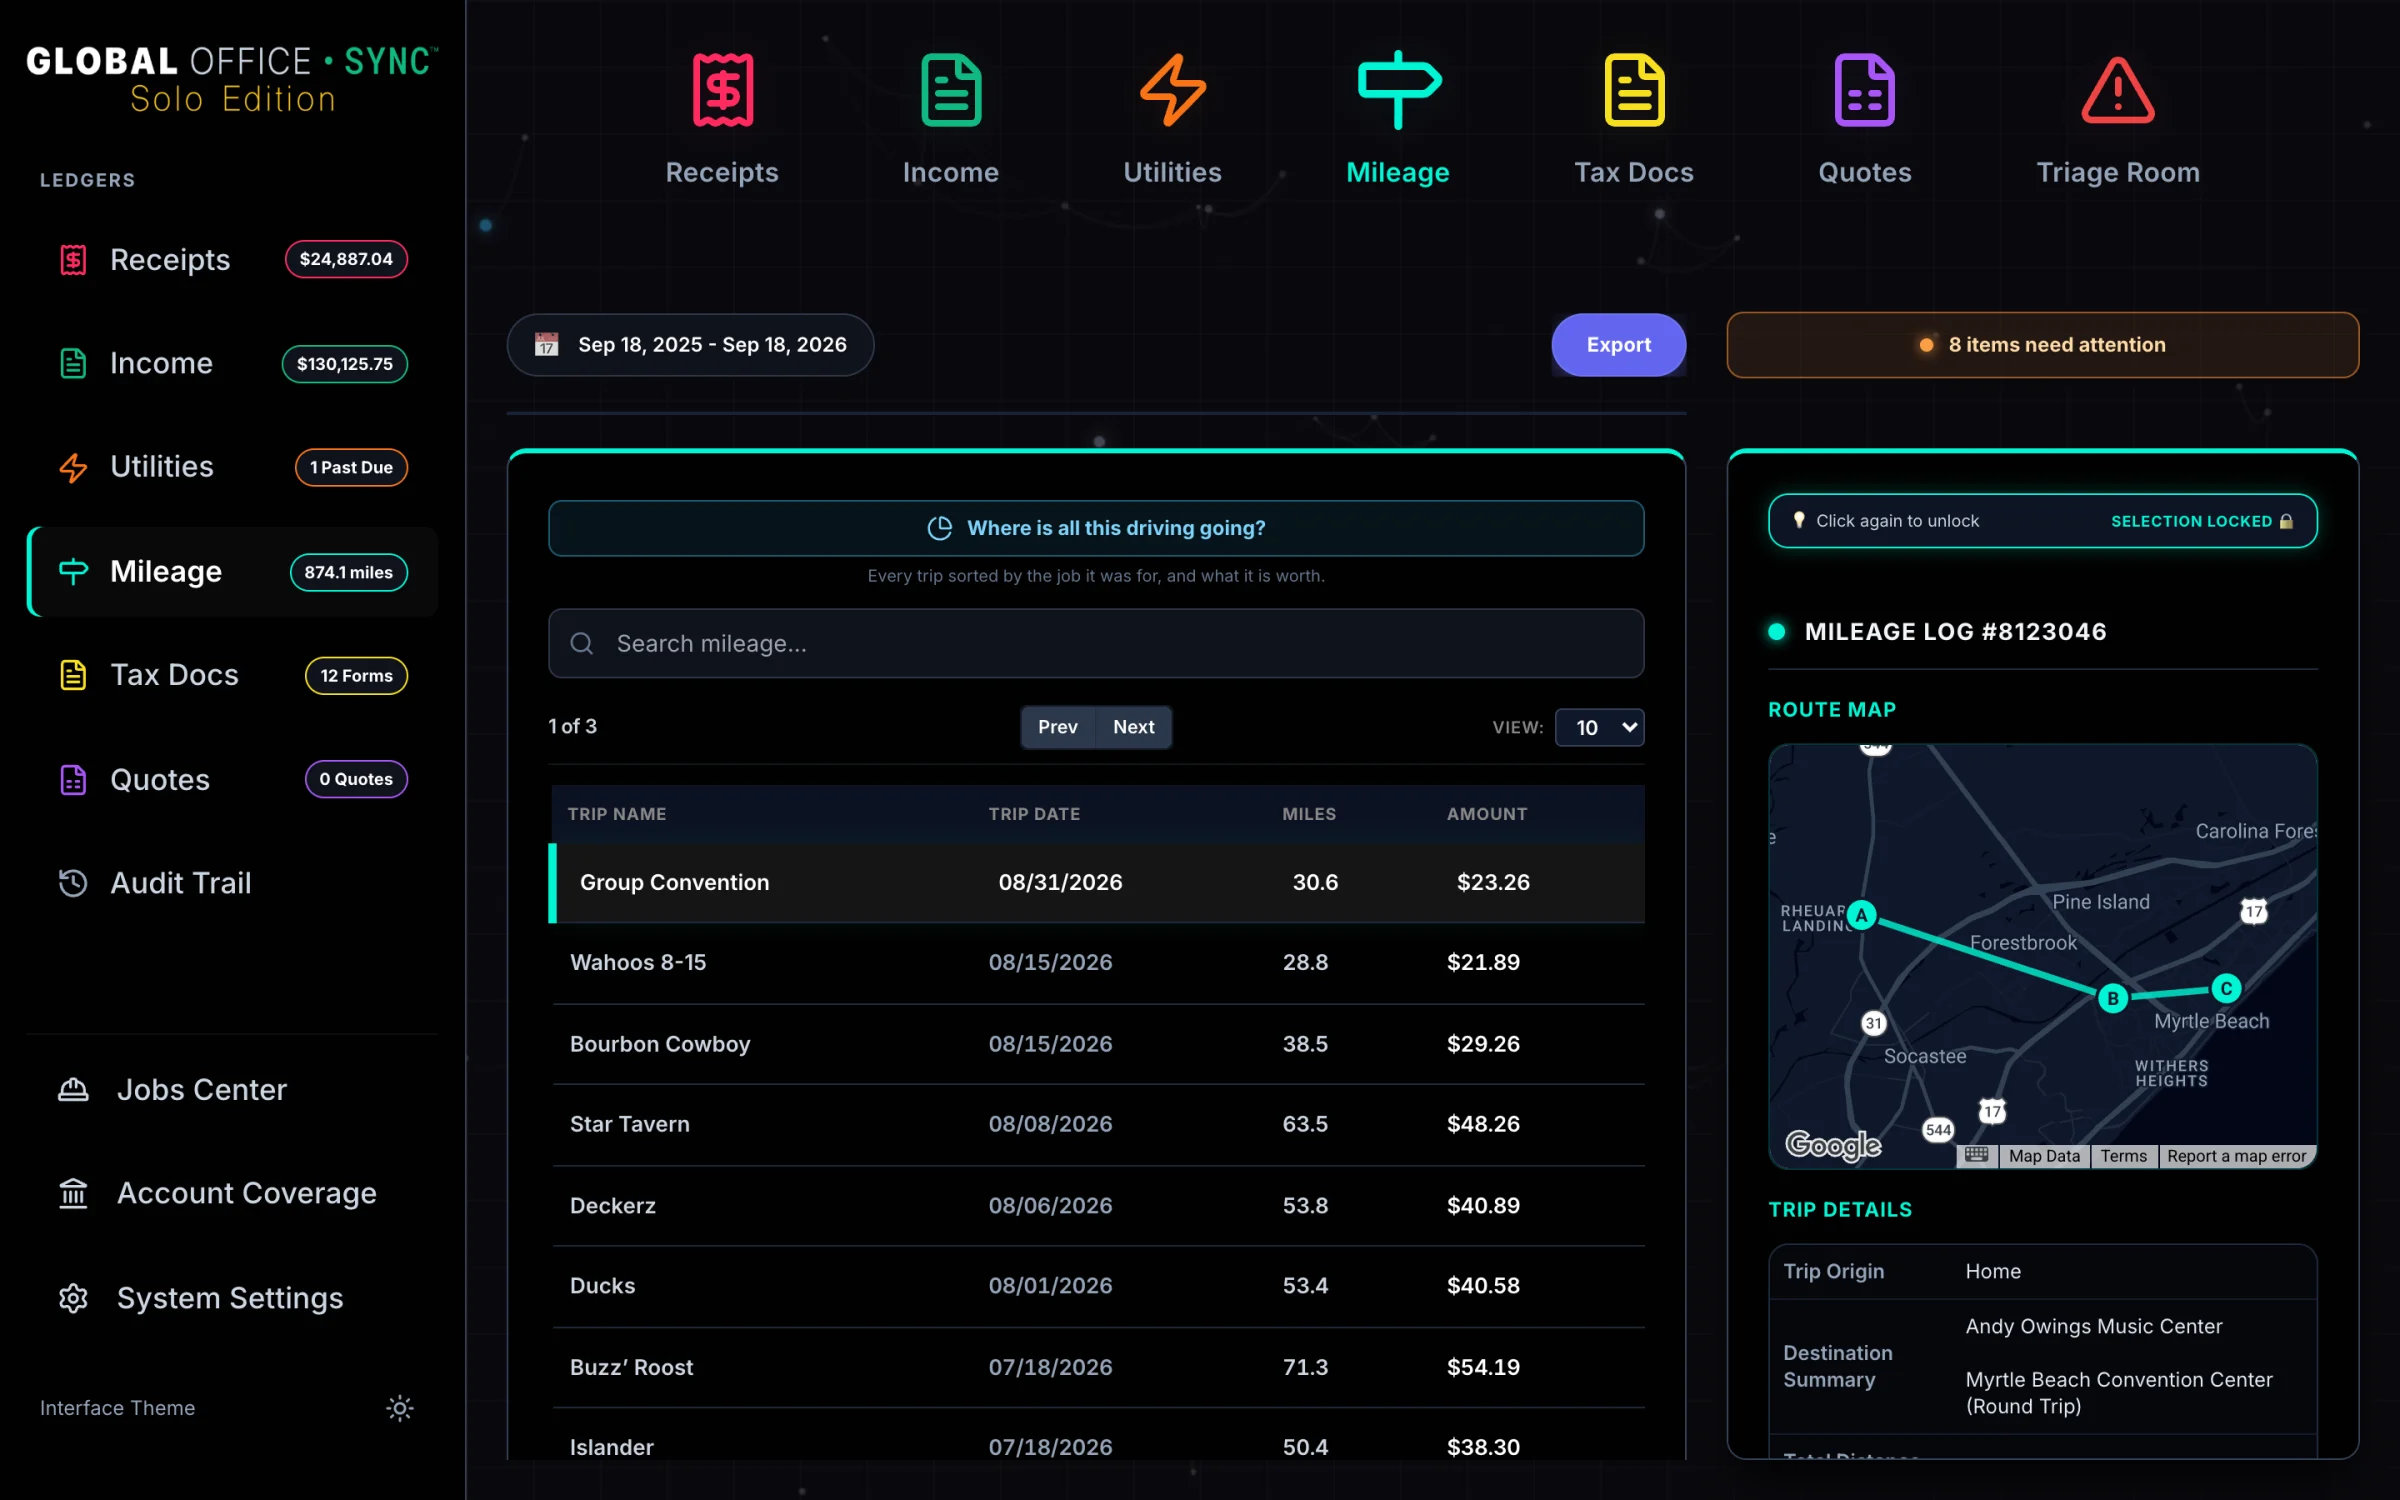Image resolution: width=2400 pixels, height=1500 pixels.
Task: Select the Star Tavern trip row
Action: (x=1096, y=1125)
